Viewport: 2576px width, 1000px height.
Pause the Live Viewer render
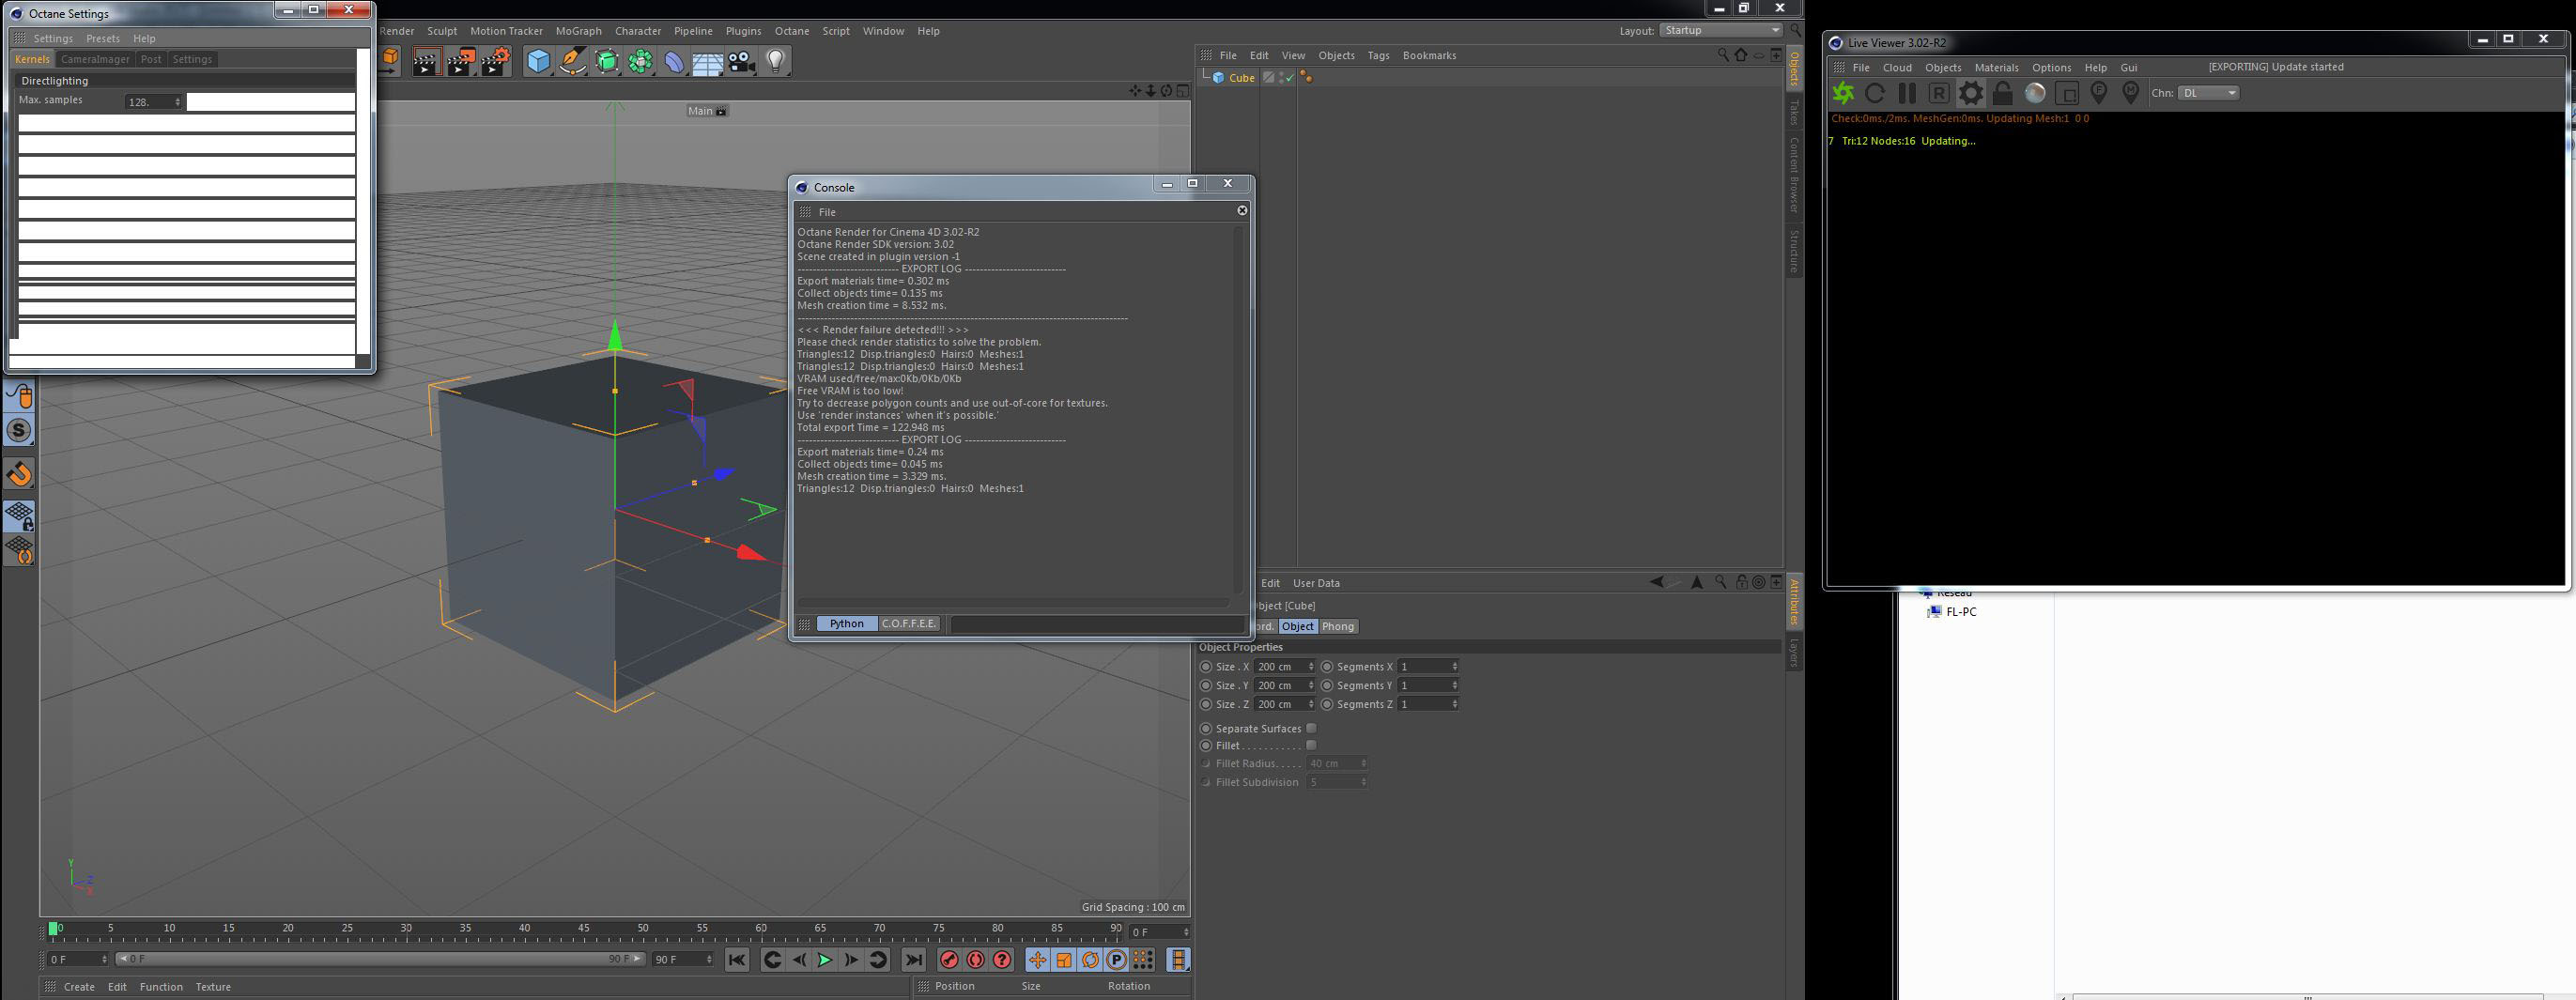[1907, 93]
